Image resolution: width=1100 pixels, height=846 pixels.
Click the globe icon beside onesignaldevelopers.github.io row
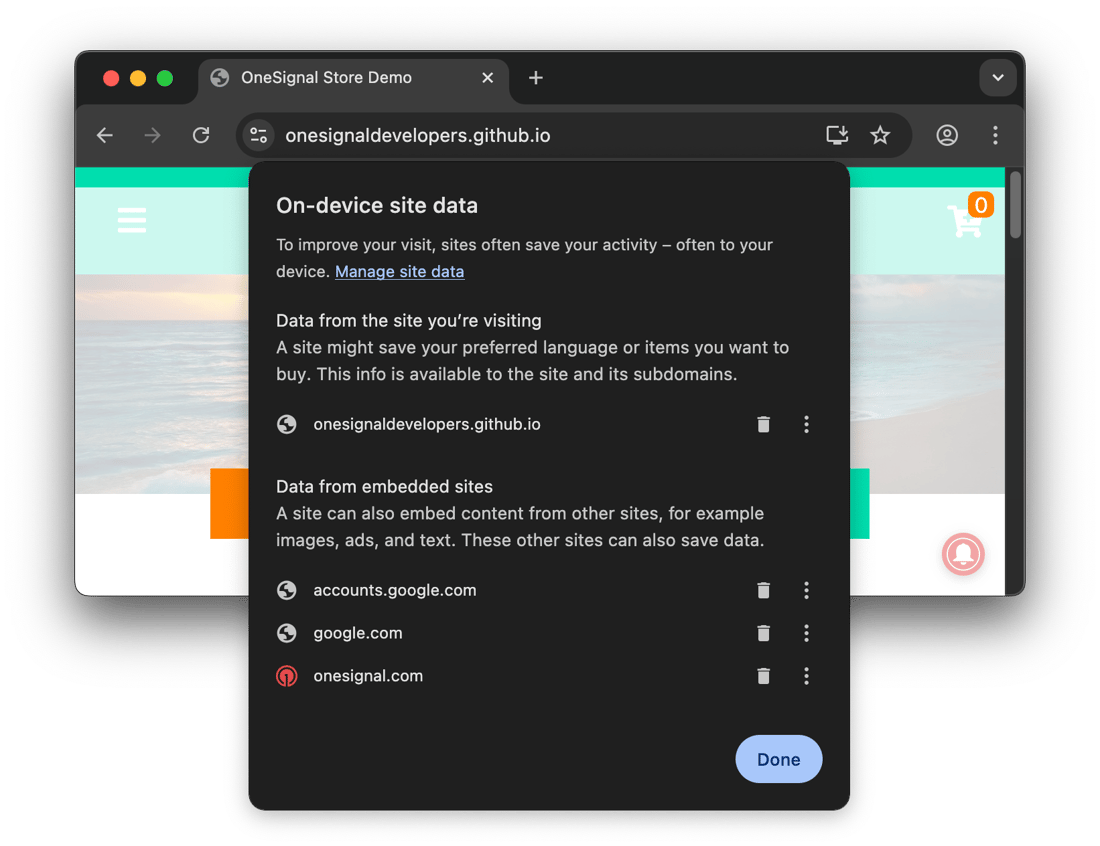(x=286, y=424)
